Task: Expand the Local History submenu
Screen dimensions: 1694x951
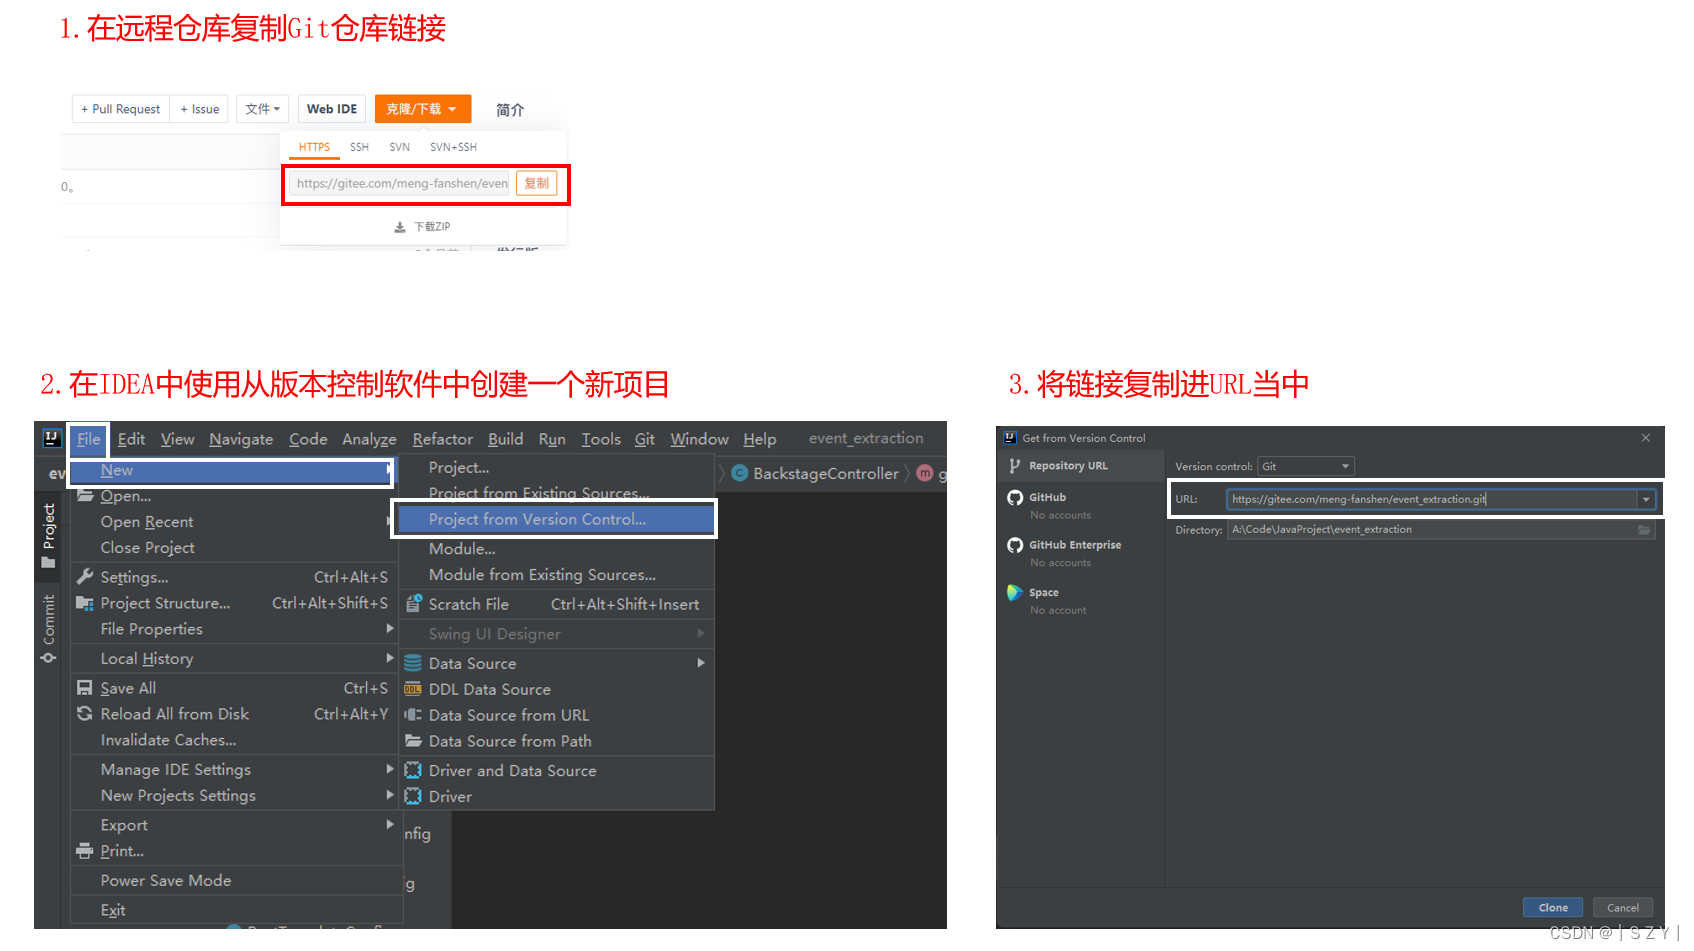Action: [x=236, y=659]
